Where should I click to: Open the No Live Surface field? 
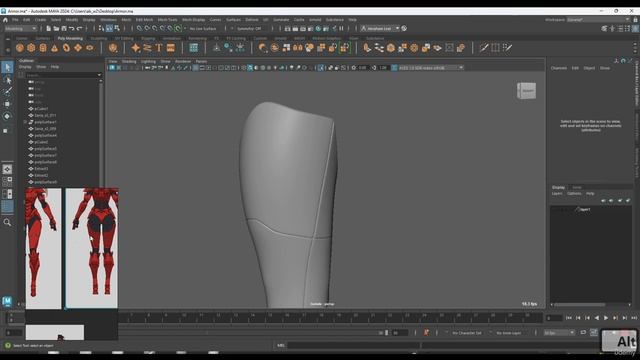click(x=203, y=29)
